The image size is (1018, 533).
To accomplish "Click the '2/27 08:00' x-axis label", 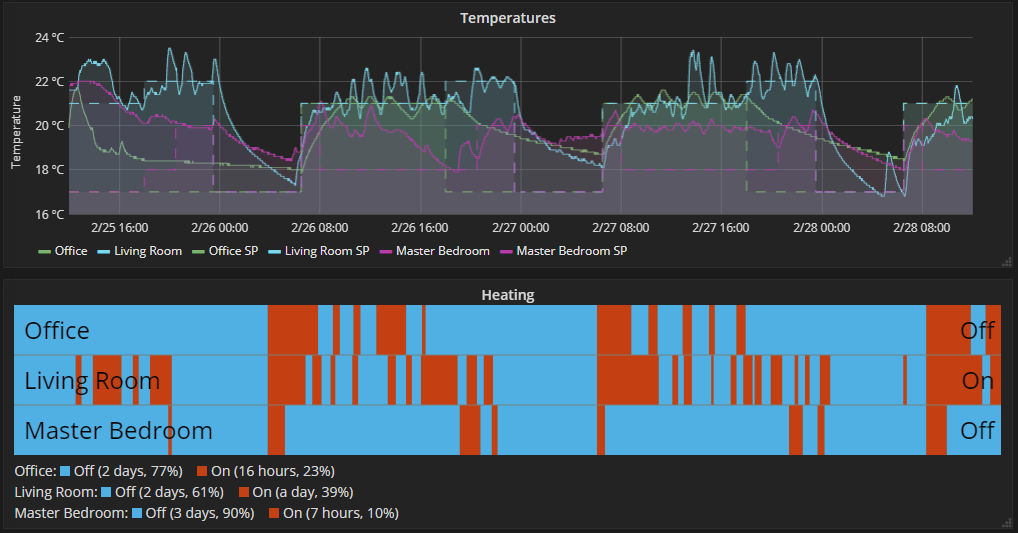I will pyautogui.click(x=620, y=228).
